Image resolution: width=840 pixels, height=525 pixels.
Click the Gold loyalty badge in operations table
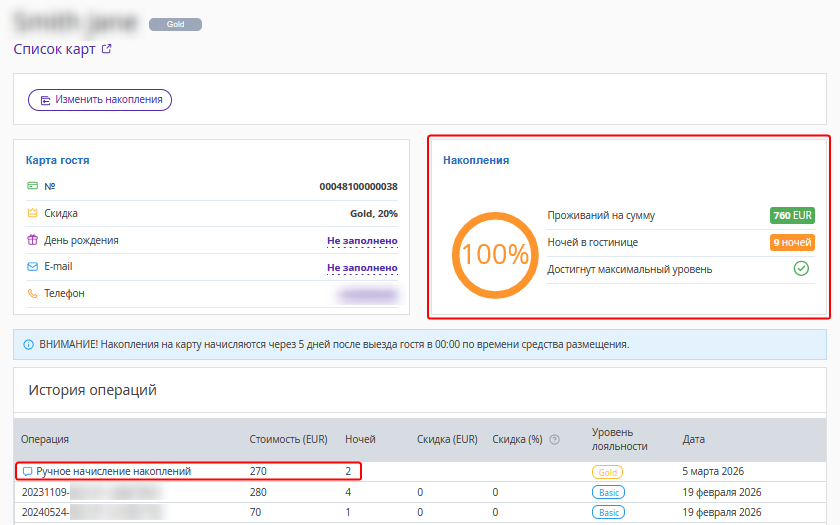pyautogui.click(x=607, y=471)
